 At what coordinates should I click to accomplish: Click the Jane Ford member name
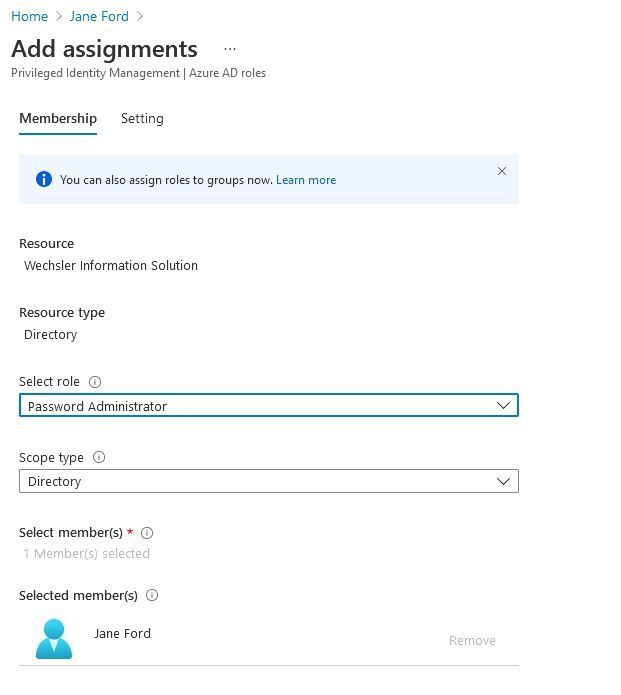coord(122,633)
